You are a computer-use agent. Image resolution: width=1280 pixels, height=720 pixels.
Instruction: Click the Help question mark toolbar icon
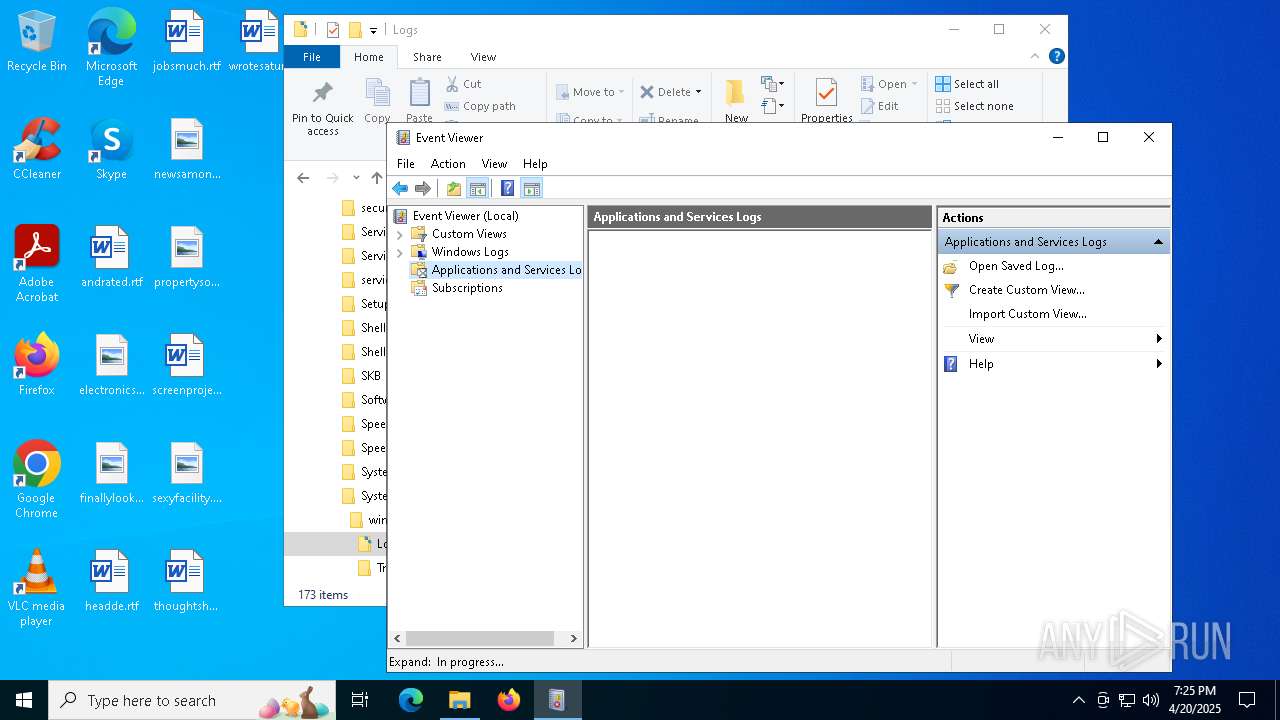click(507, 188)
